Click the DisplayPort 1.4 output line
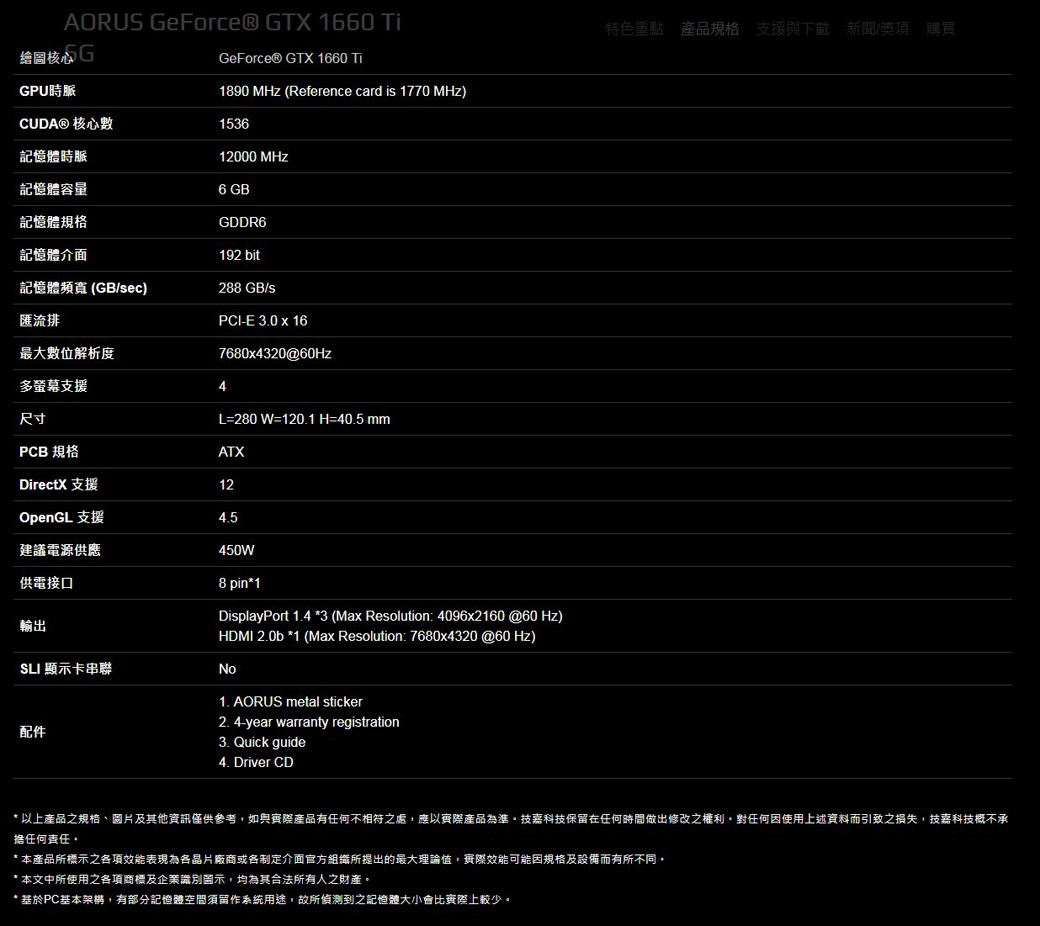The image size is (1040, 926). click(390, 616)
